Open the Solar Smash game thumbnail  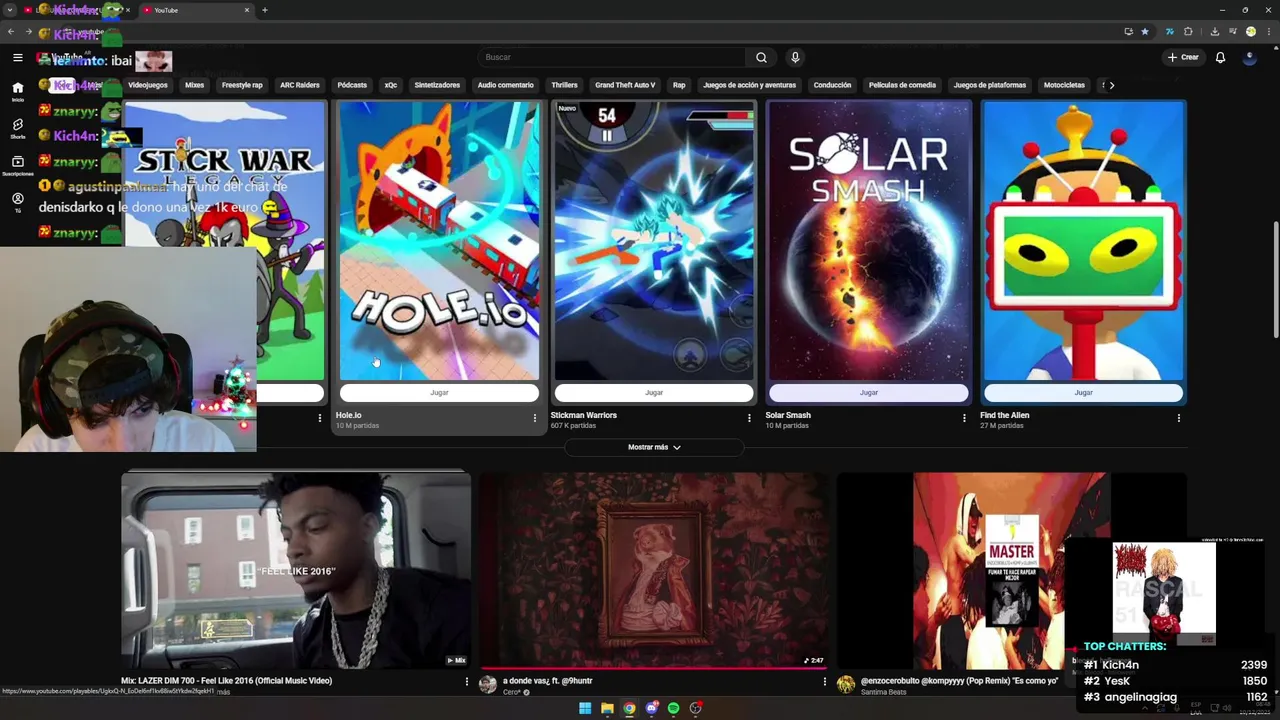pyautogui.click(x=869, y=240)
